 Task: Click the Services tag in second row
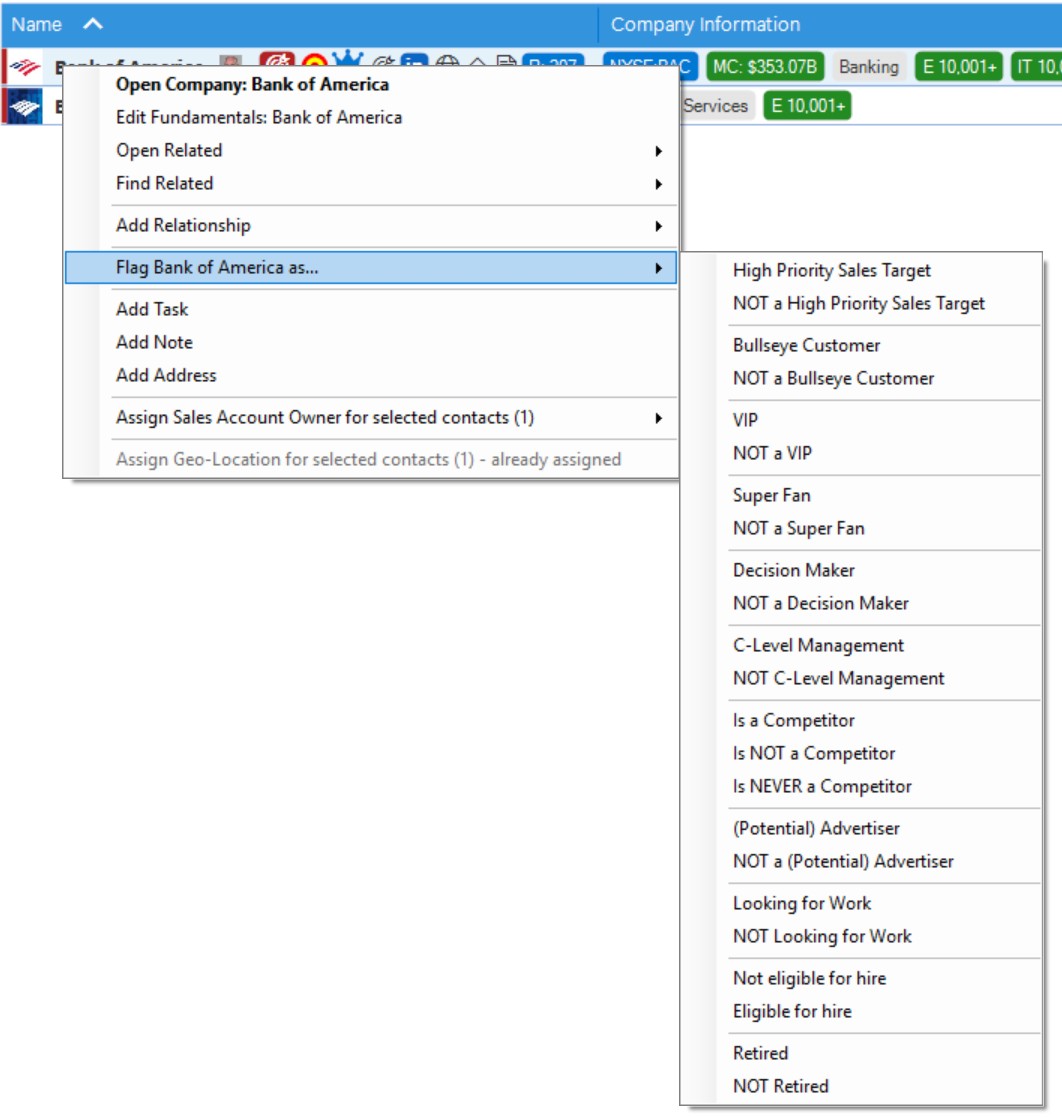pyautogui.click(x=715, y=106)
